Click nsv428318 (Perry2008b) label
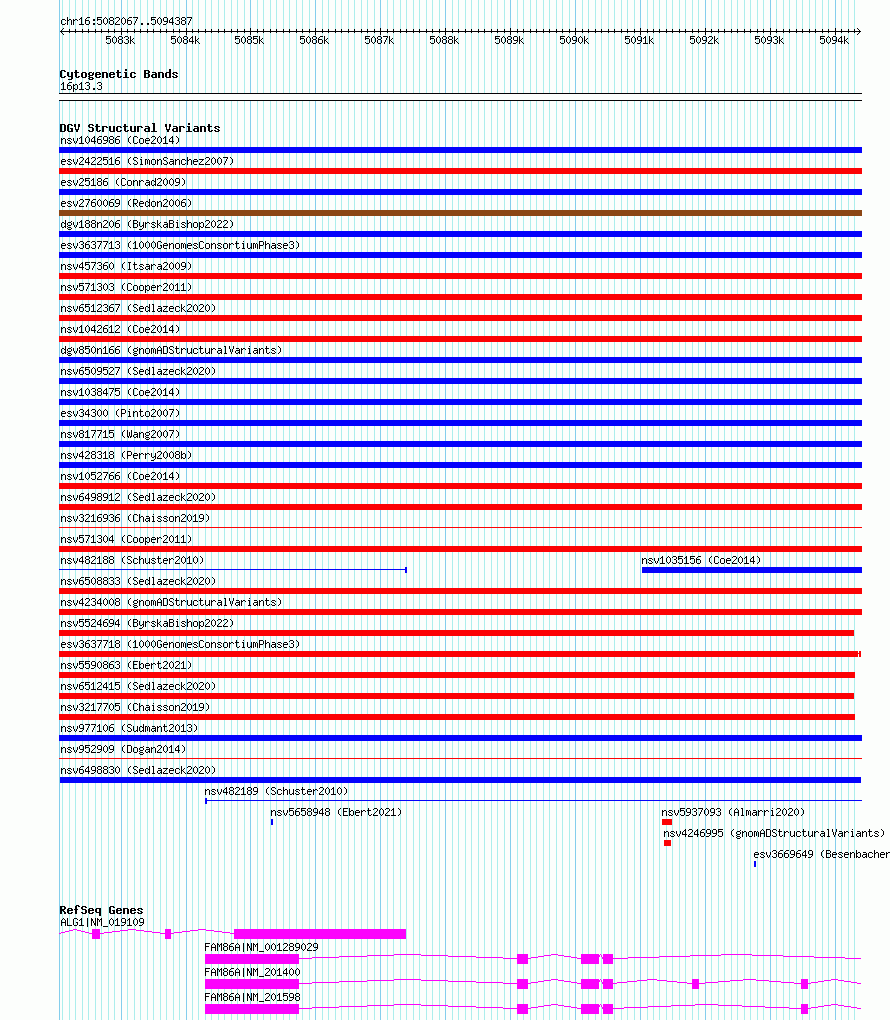This screenshot has height=1020, width=890. click(126, 455)
